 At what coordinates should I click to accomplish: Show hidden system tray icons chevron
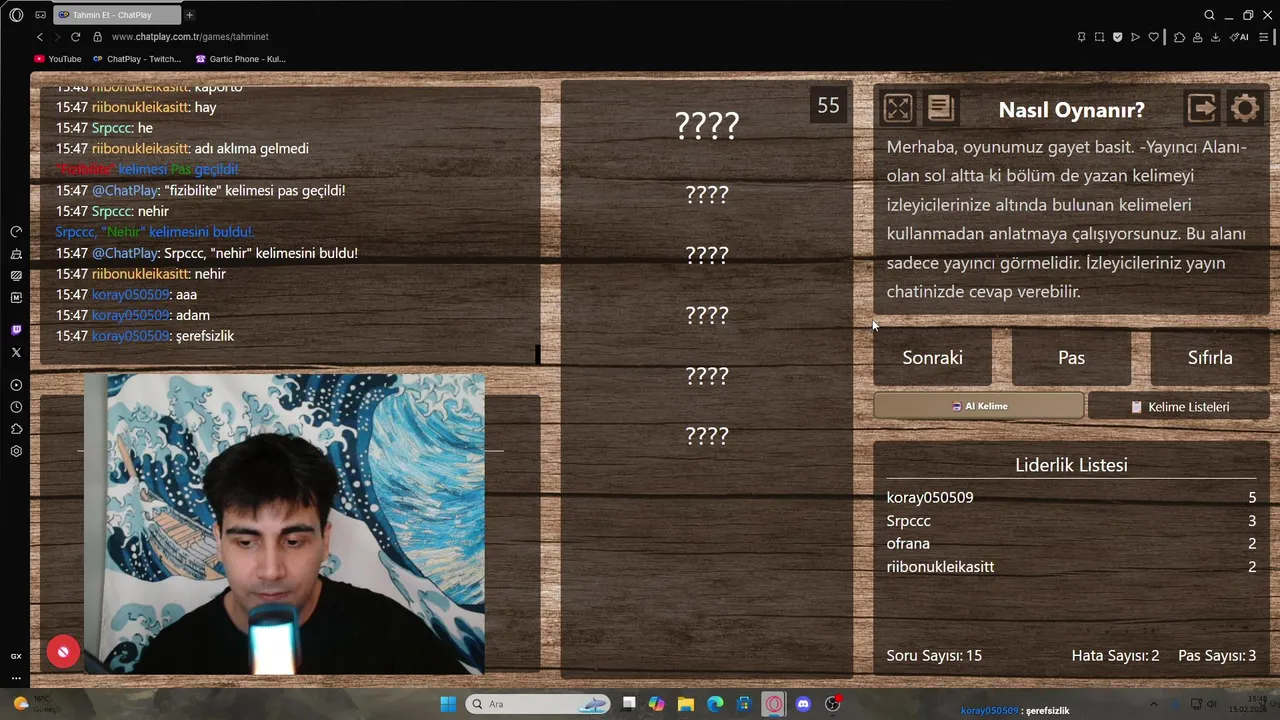point(1153,704)
